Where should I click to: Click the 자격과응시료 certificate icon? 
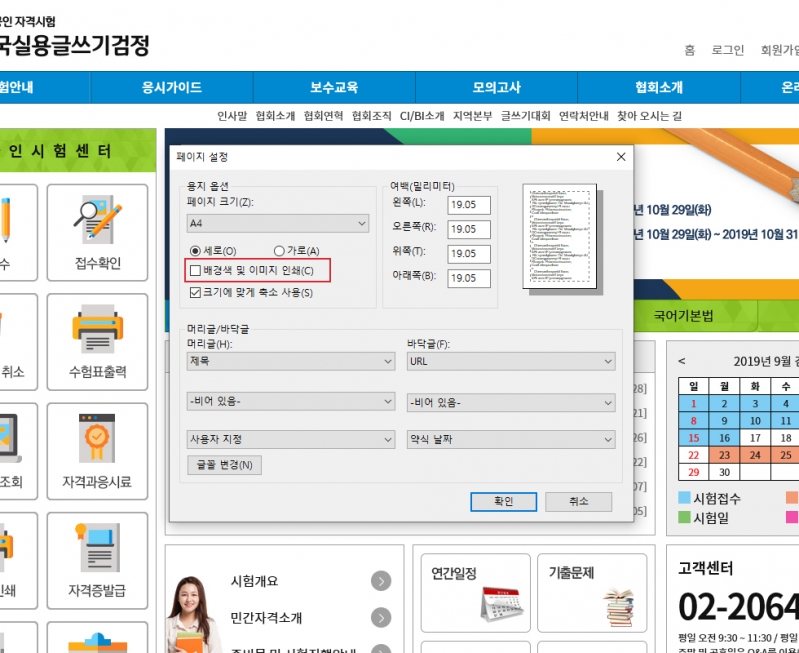tap(97, 437)
